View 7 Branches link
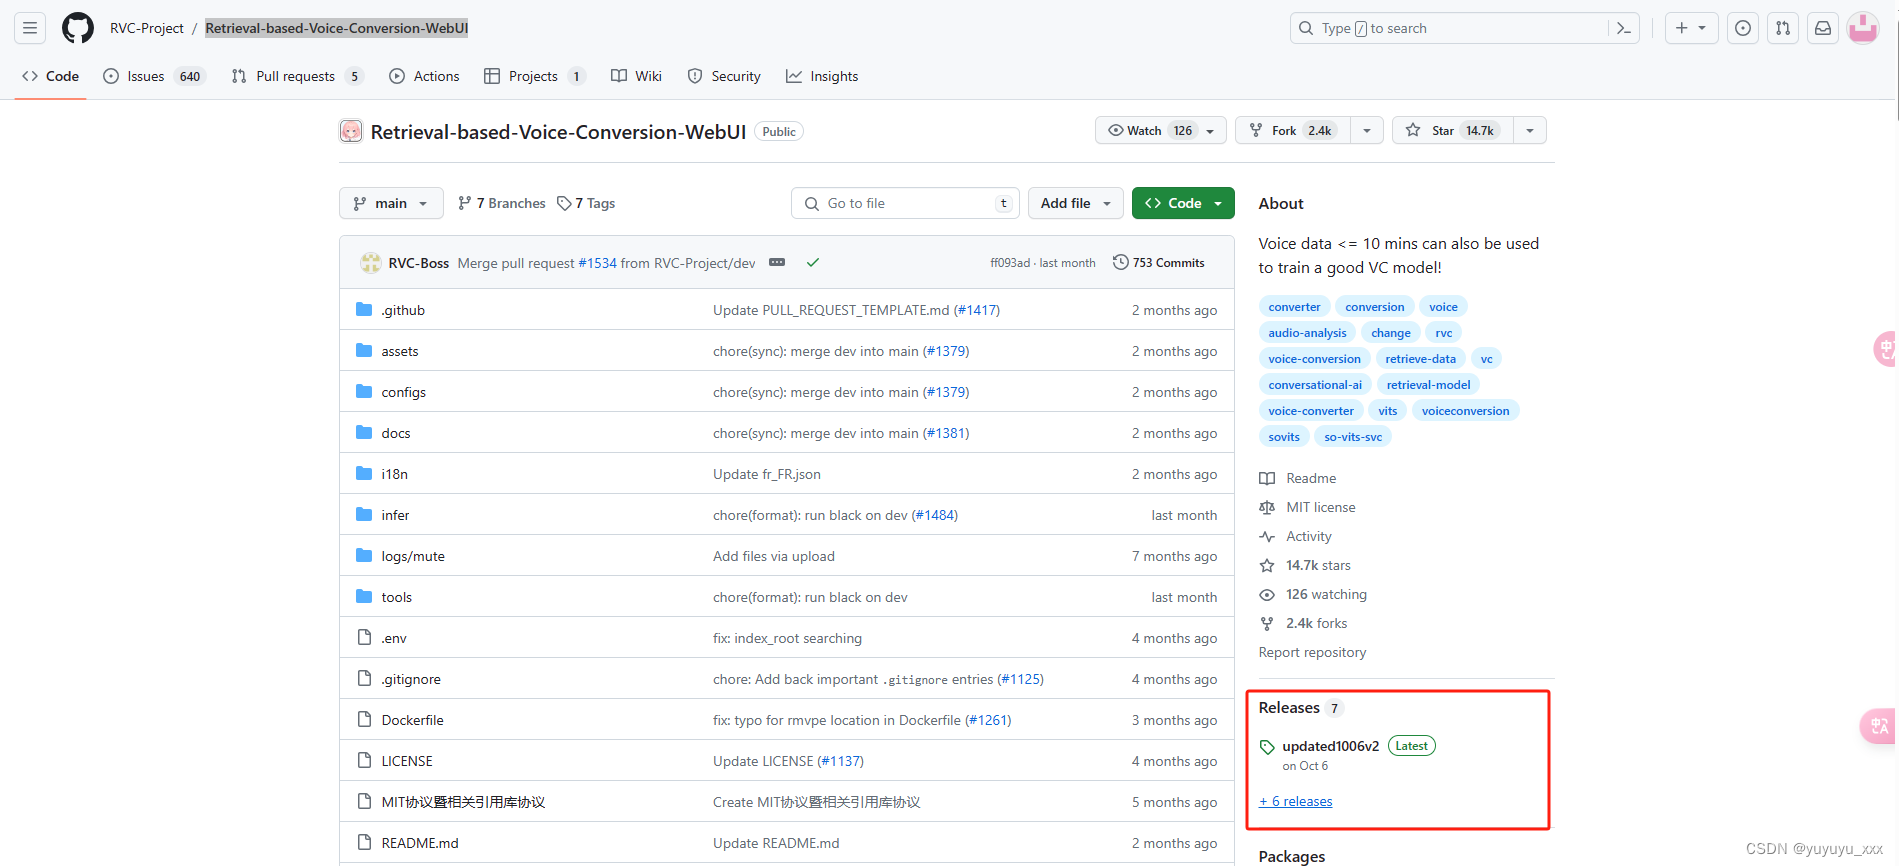This screenshot has width=1899, height=866. tap(502, 203)
